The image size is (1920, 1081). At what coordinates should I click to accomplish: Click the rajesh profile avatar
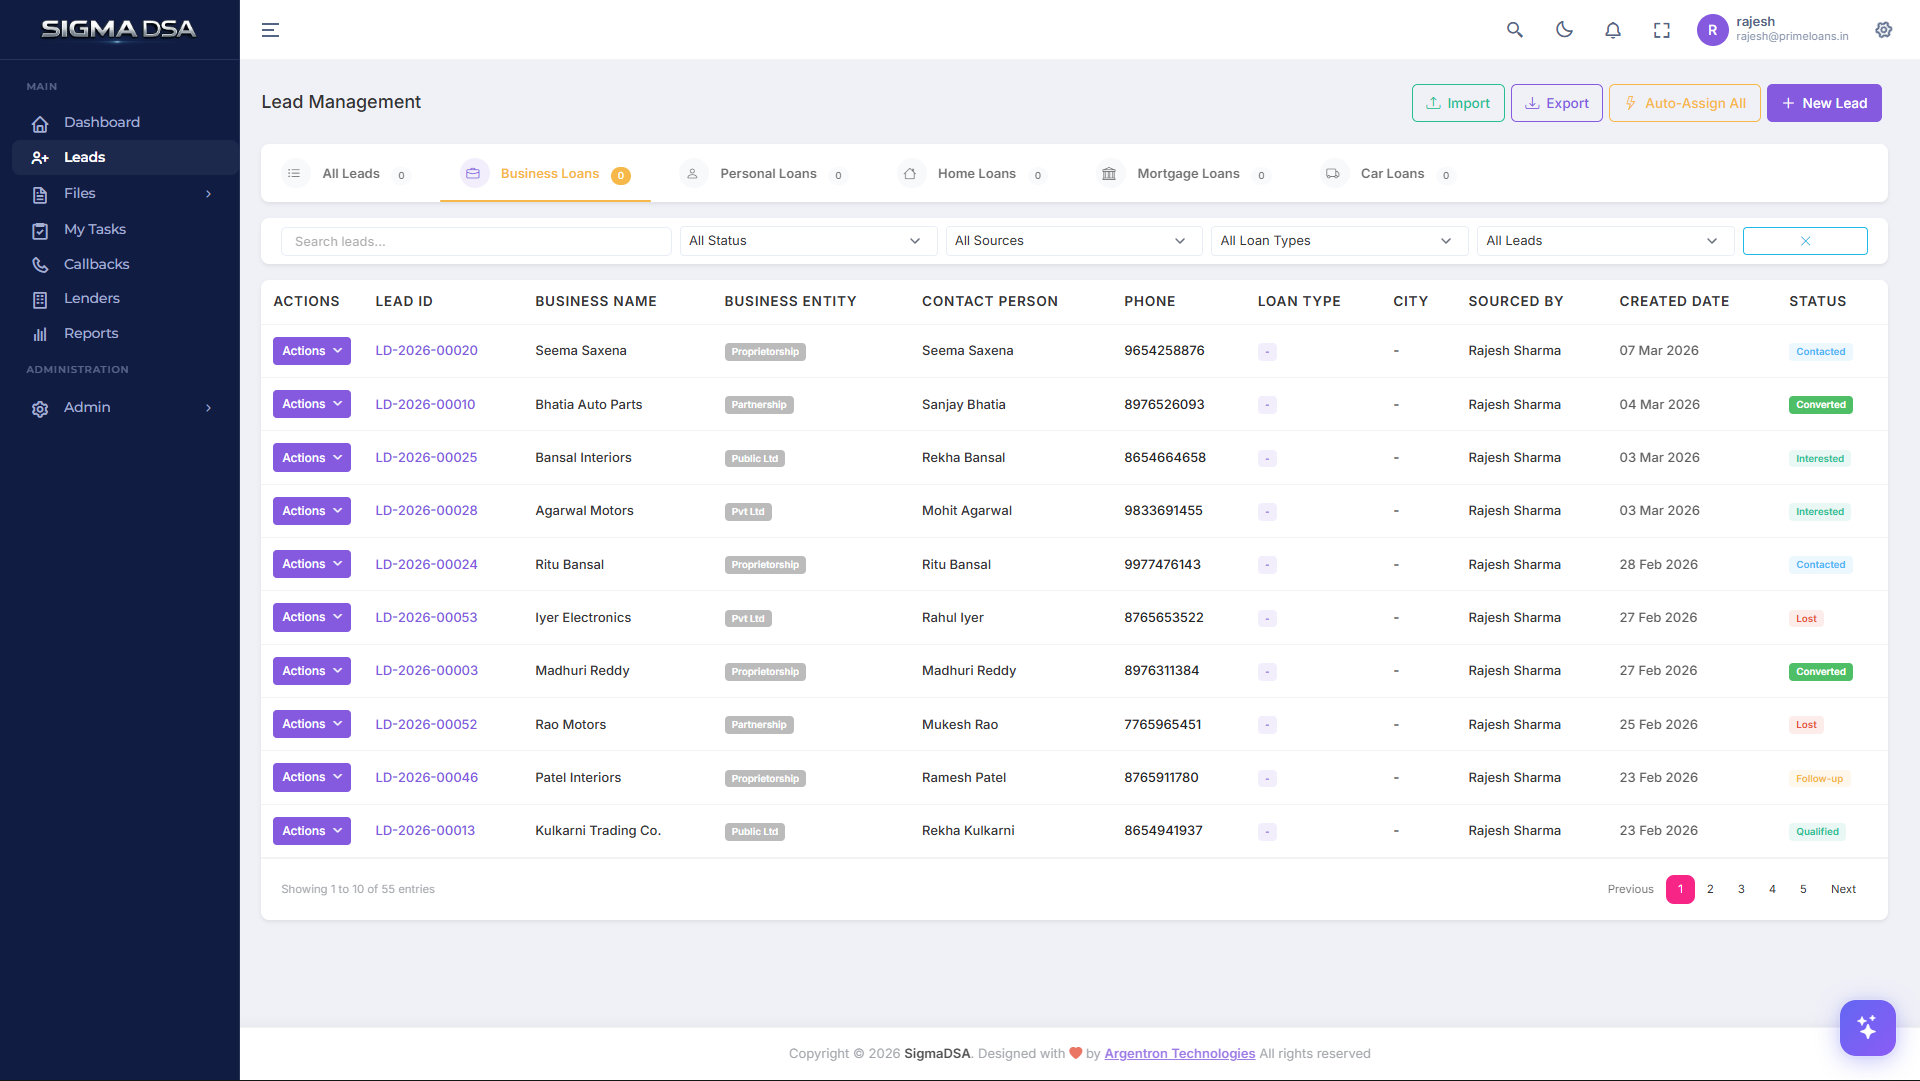(x=1712, y=30)
